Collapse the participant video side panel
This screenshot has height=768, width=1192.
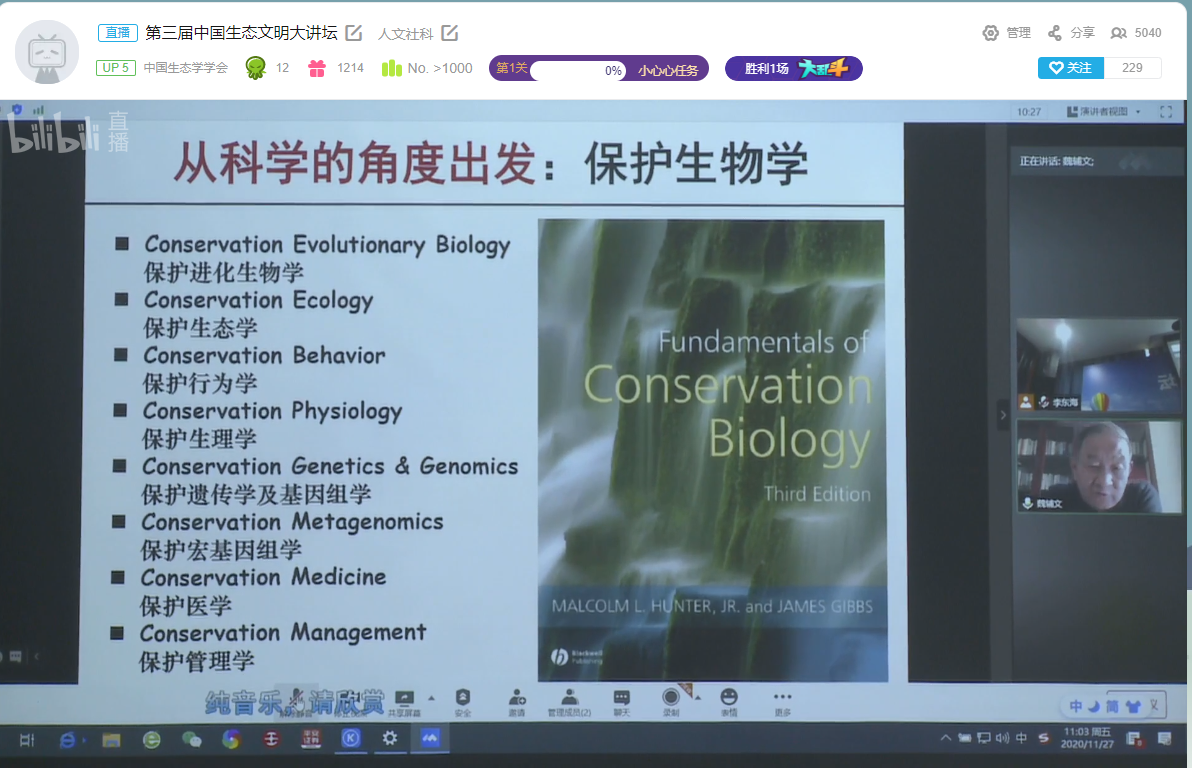[1003, 414]
